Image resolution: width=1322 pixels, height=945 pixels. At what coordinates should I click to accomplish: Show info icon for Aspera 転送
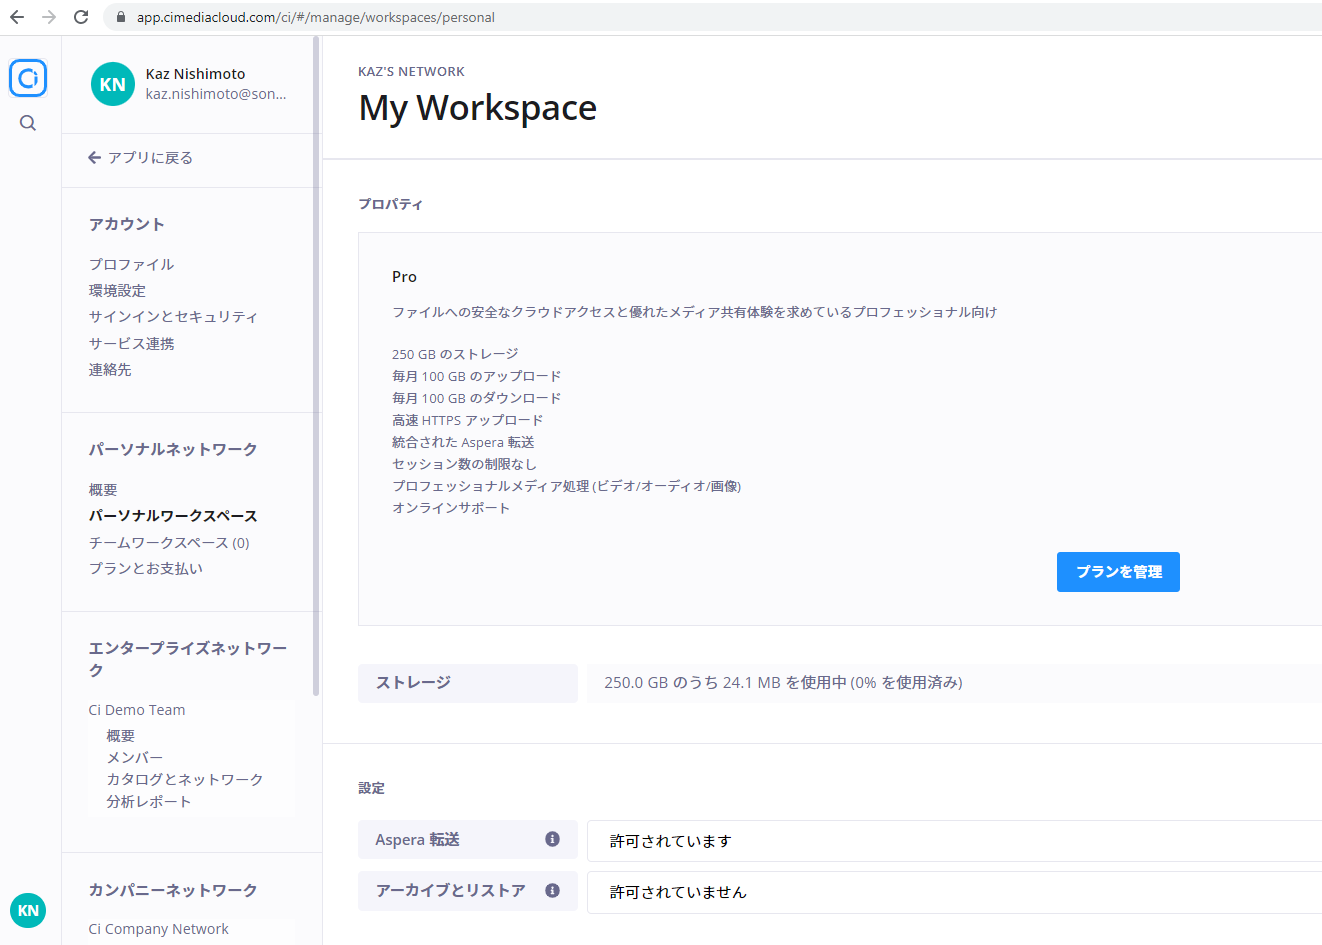coord(552,839)
